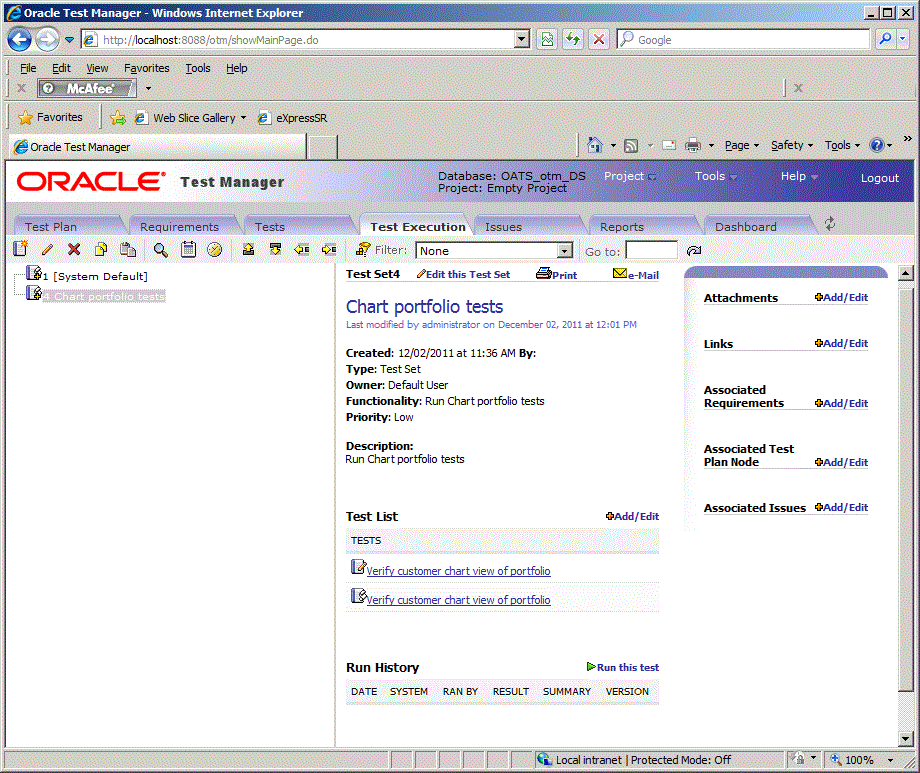Click the Logout link

click(880, 178)
